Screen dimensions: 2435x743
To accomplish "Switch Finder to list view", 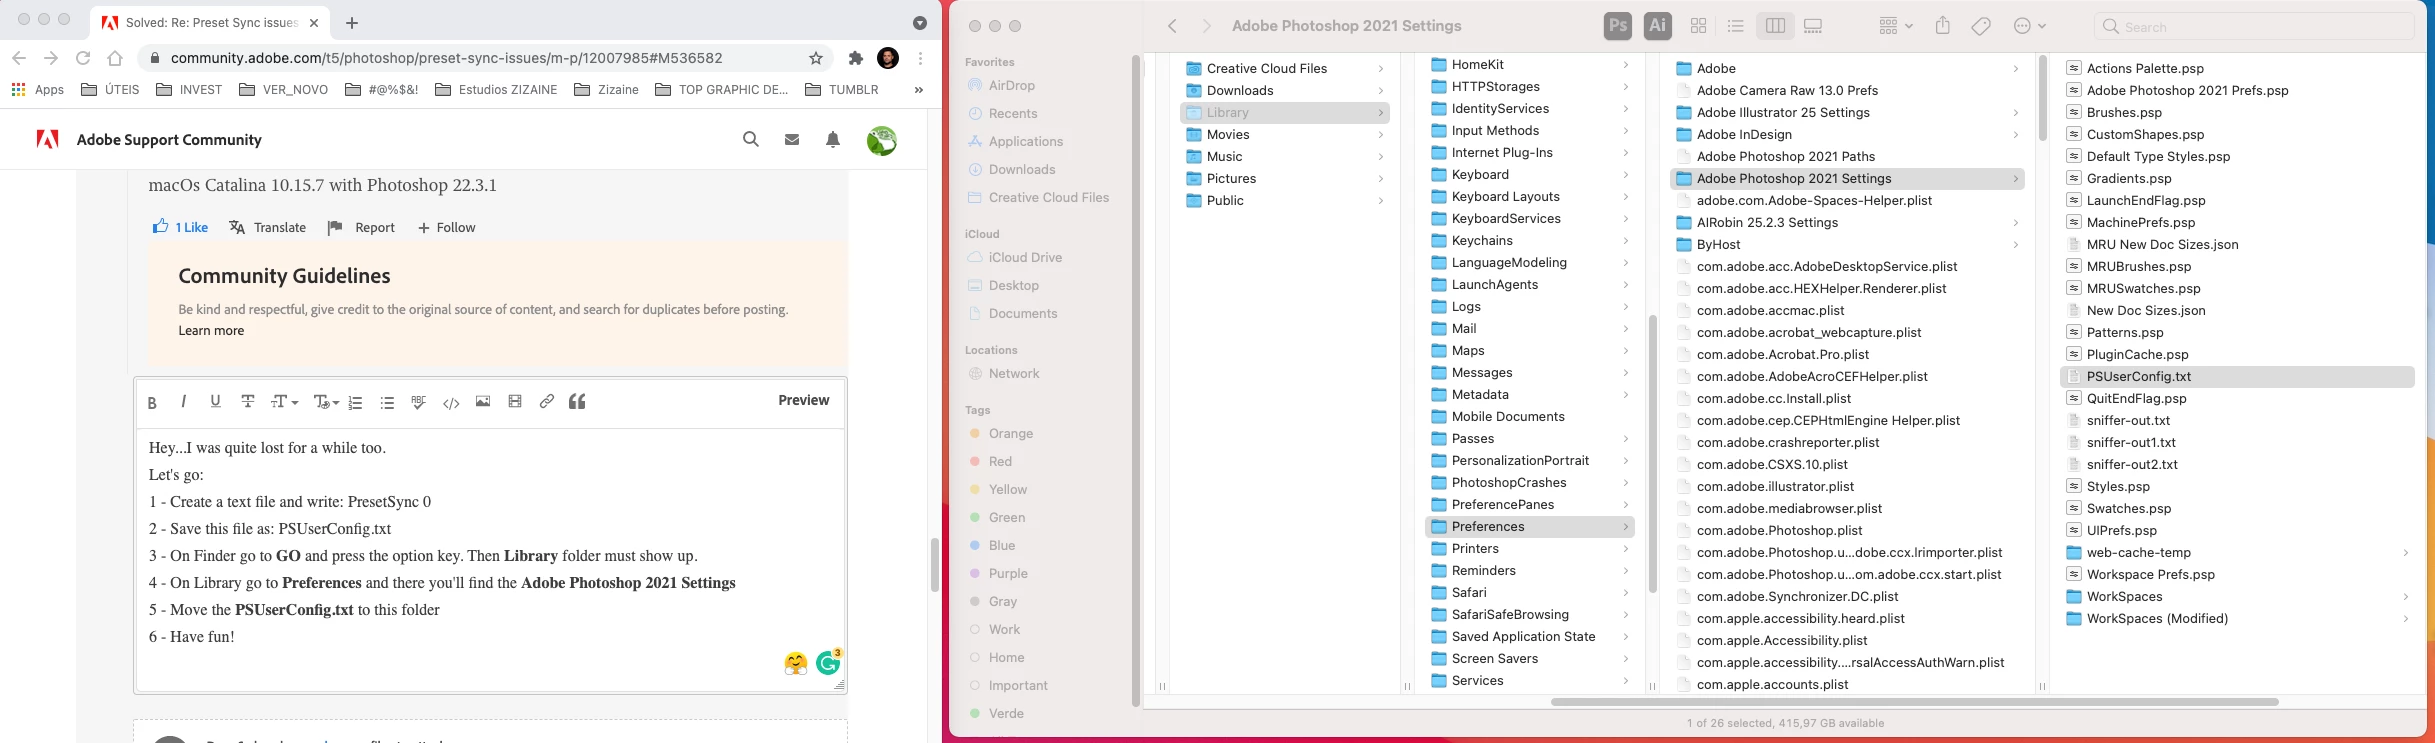I will point(1736,26).
